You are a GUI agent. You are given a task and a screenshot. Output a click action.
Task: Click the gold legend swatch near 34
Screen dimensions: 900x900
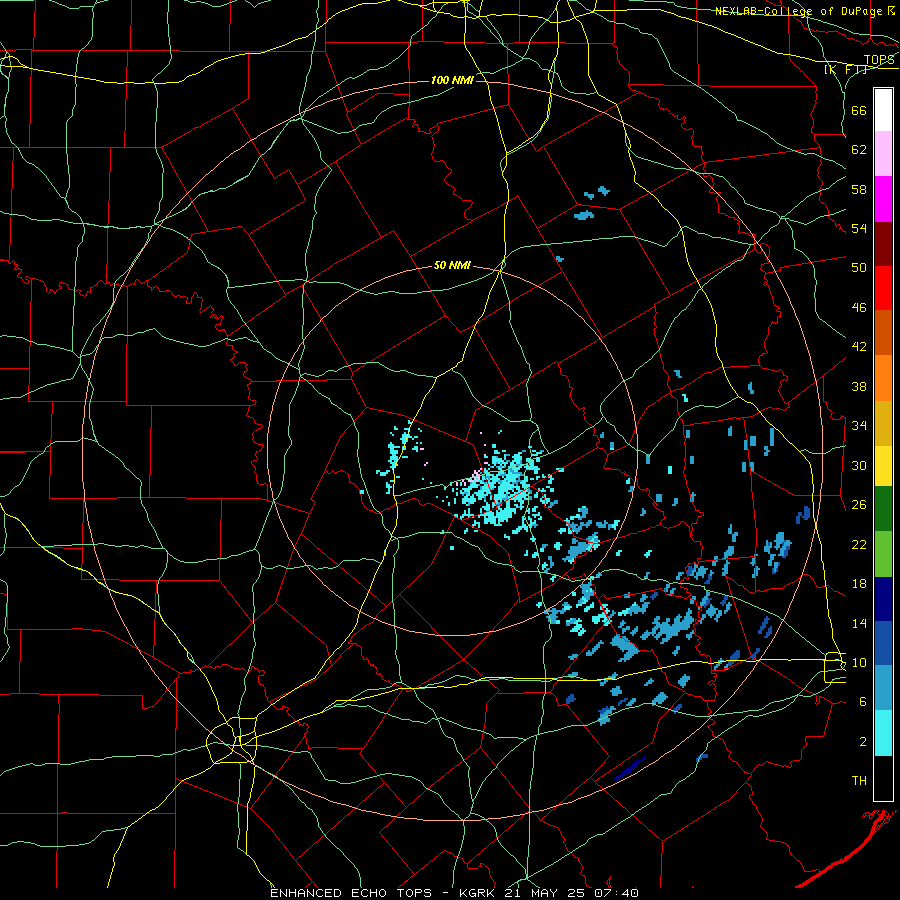pyautogui.click(x=883, y=423)
